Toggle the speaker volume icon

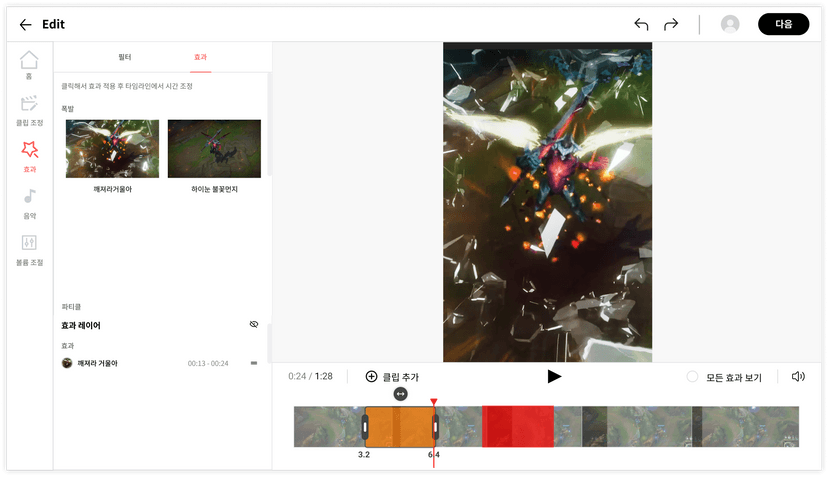pyautogui.click(x=798, y=377)
